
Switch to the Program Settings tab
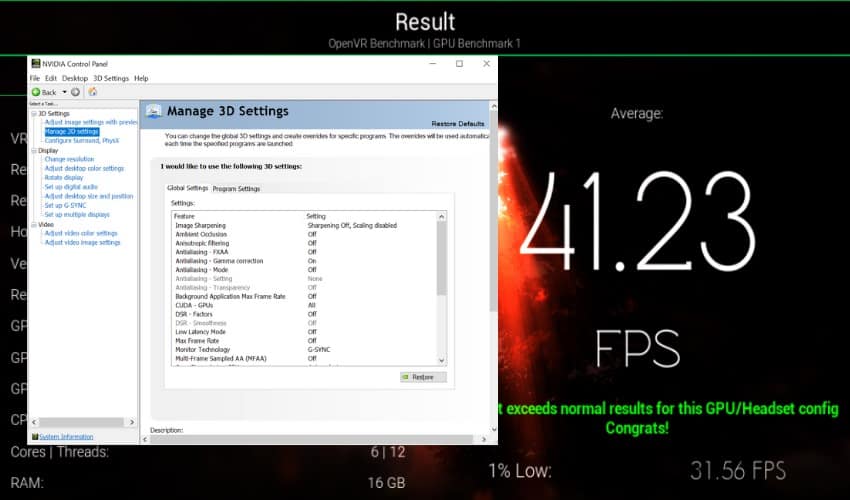click(x=236, y=189)
